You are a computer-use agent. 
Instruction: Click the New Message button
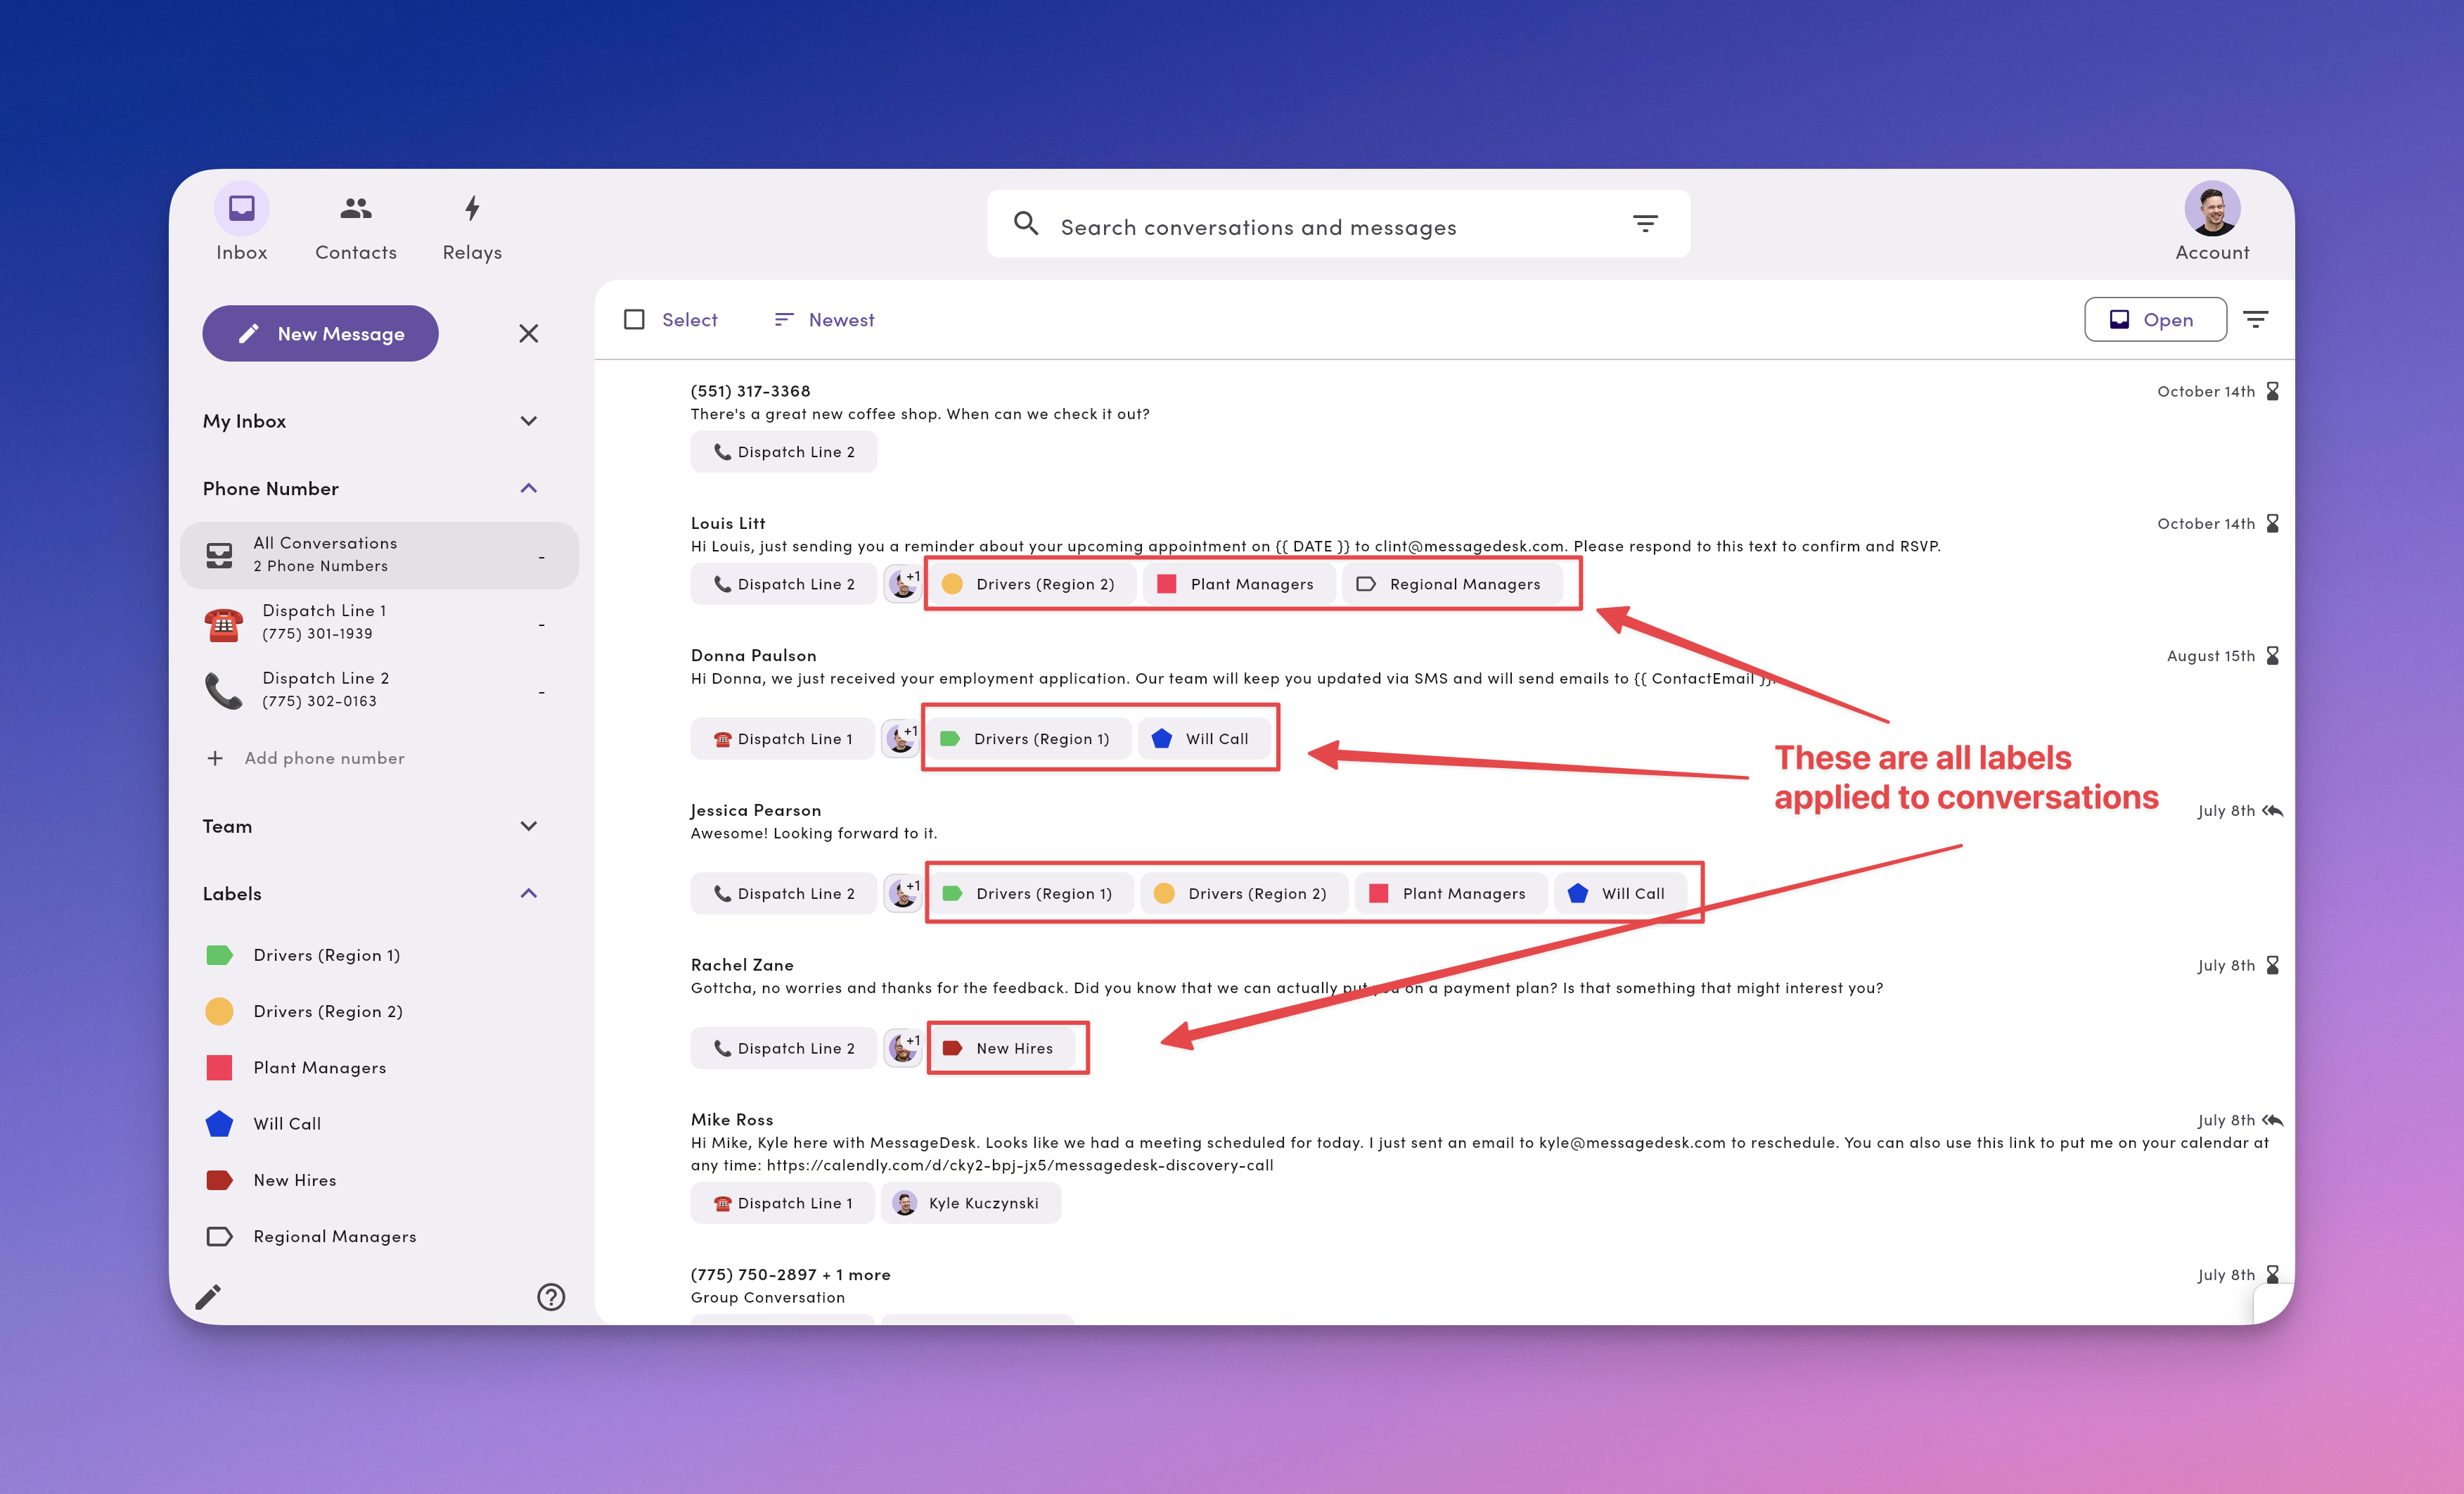(320, 333)
